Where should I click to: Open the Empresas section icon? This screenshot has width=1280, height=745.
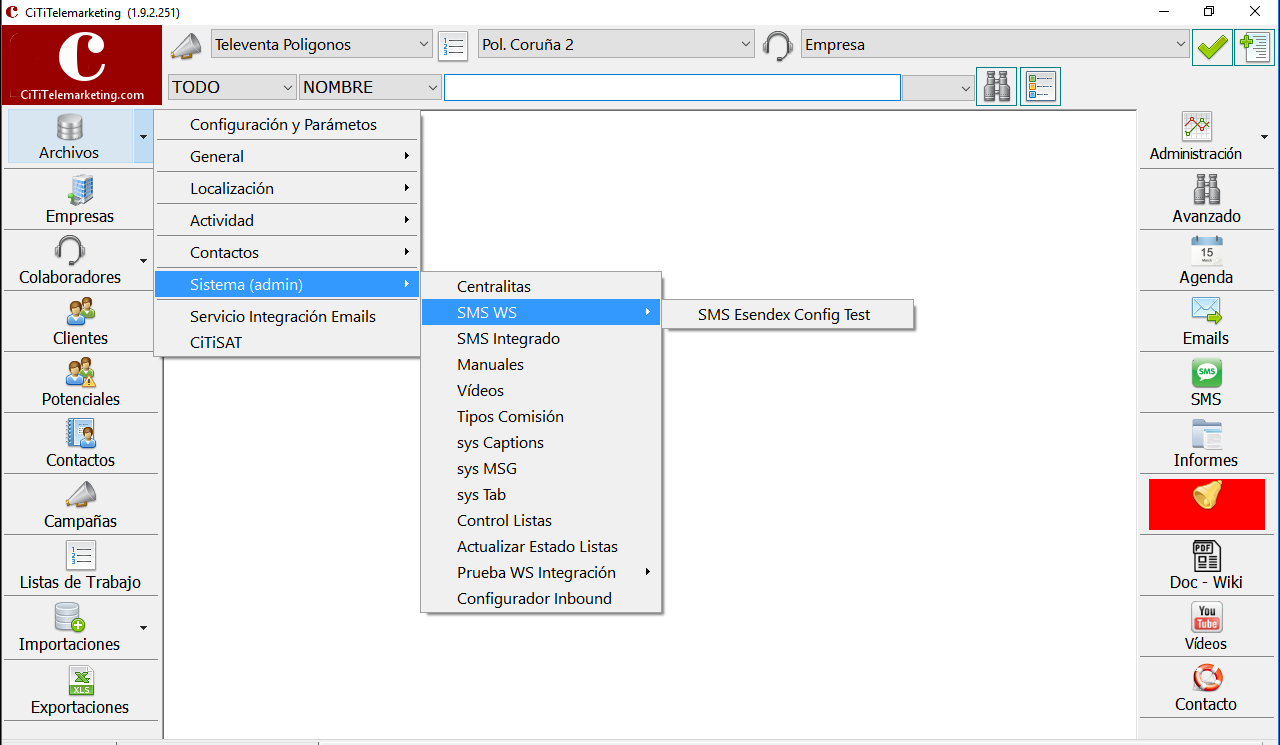coord(80,199)
